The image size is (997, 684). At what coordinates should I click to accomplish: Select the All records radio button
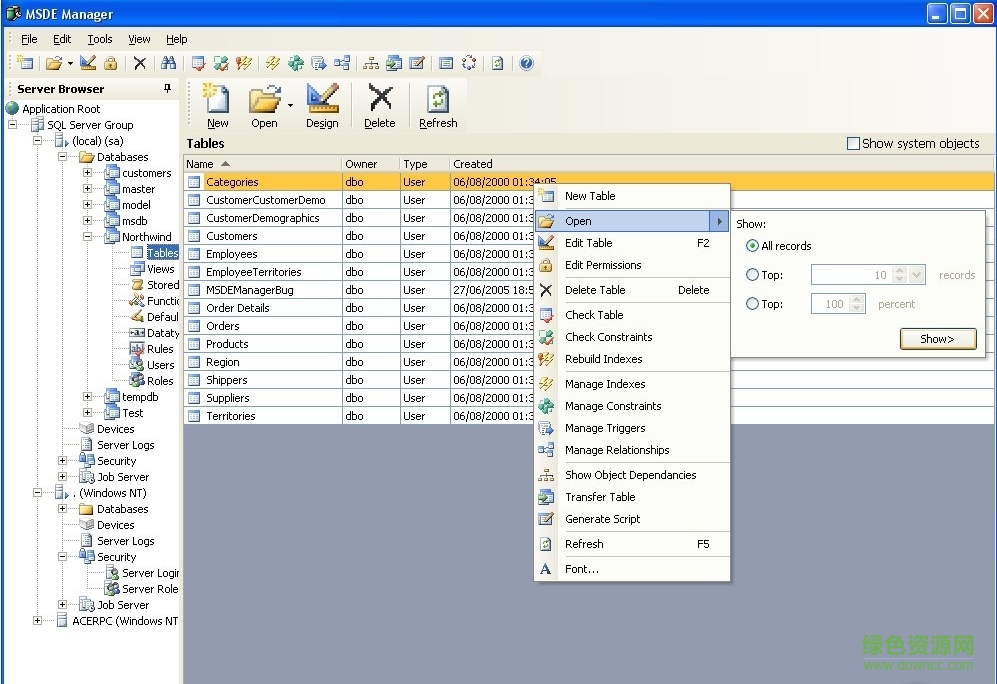[752, 245]
